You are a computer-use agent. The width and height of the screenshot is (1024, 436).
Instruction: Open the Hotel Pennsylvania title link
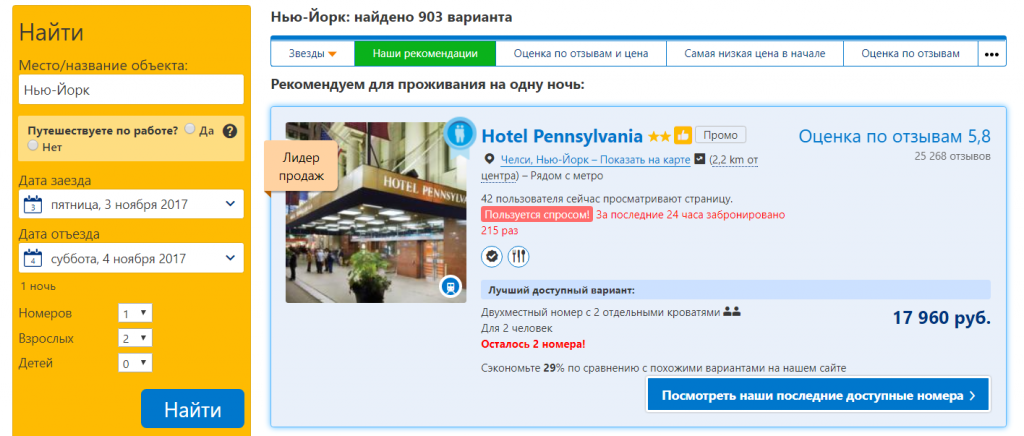(562, 136)
